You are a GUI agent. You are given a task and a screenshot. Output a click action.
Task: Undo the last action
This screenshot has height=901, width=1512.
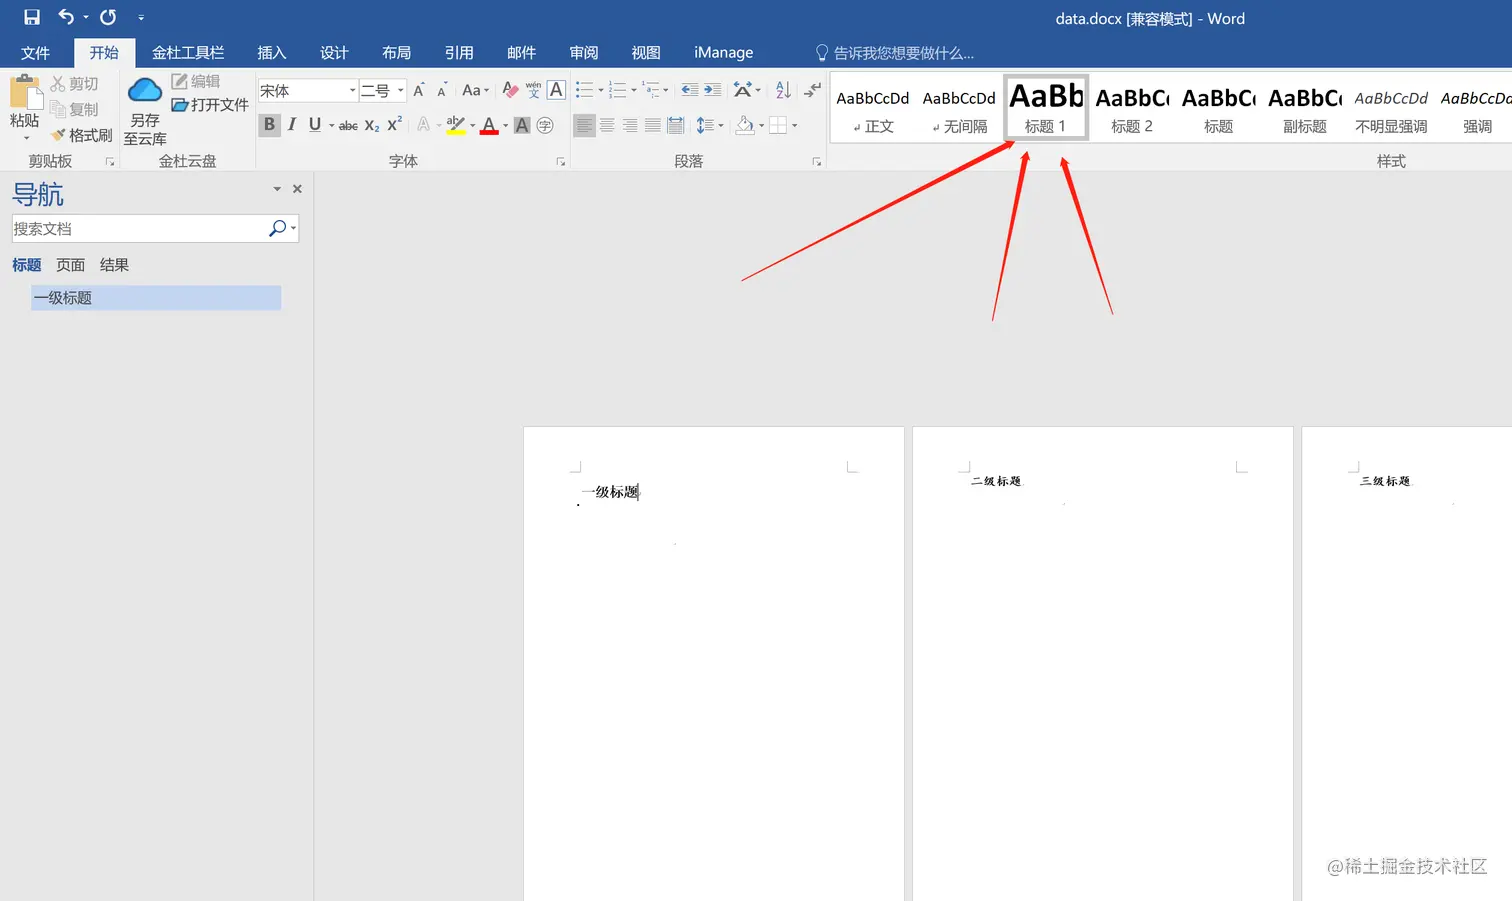66,17
